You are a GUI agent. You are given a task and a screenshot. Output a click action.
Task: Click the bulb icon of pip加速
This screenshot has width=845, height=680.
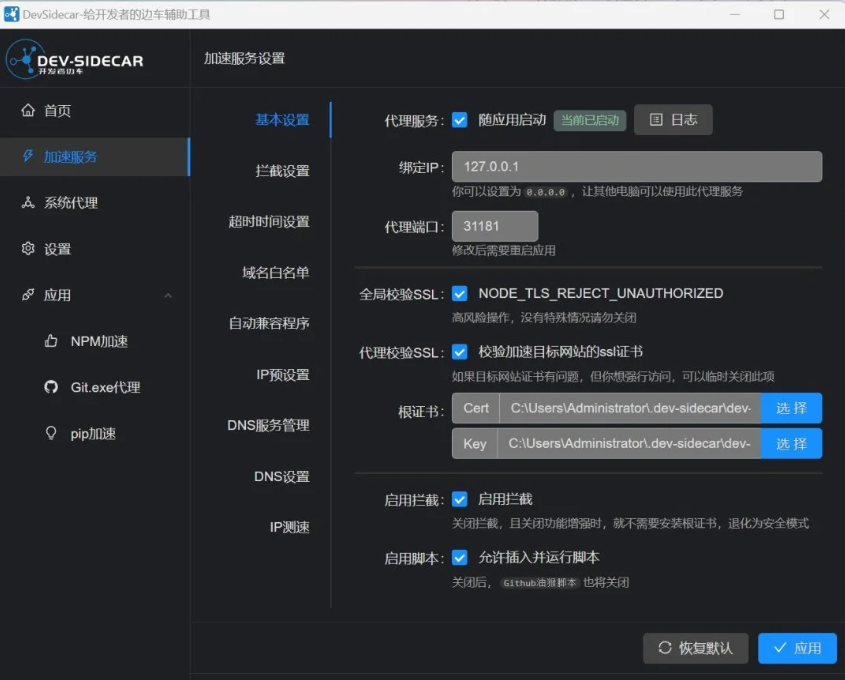click(x=51, y=433)
